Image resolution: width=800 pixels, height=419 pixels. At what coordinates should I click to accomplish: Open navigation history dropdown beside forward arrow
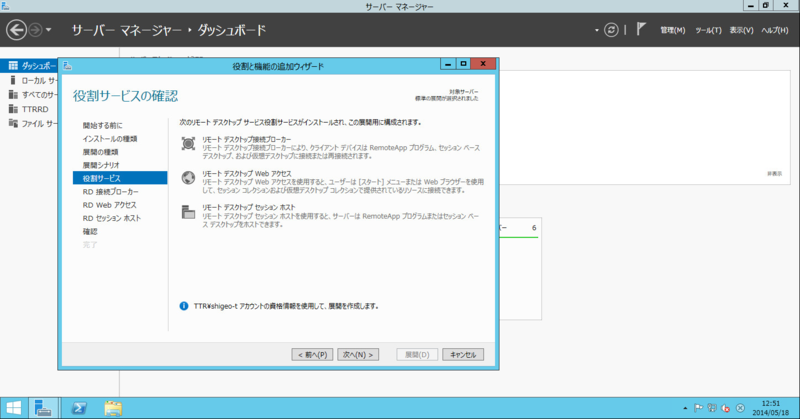click(x=48, y=30)
